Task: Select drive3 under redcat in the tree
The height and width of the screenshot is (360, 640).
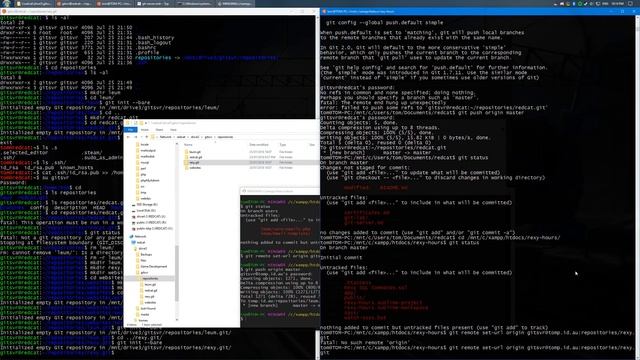Action: (x=142, y=249)
